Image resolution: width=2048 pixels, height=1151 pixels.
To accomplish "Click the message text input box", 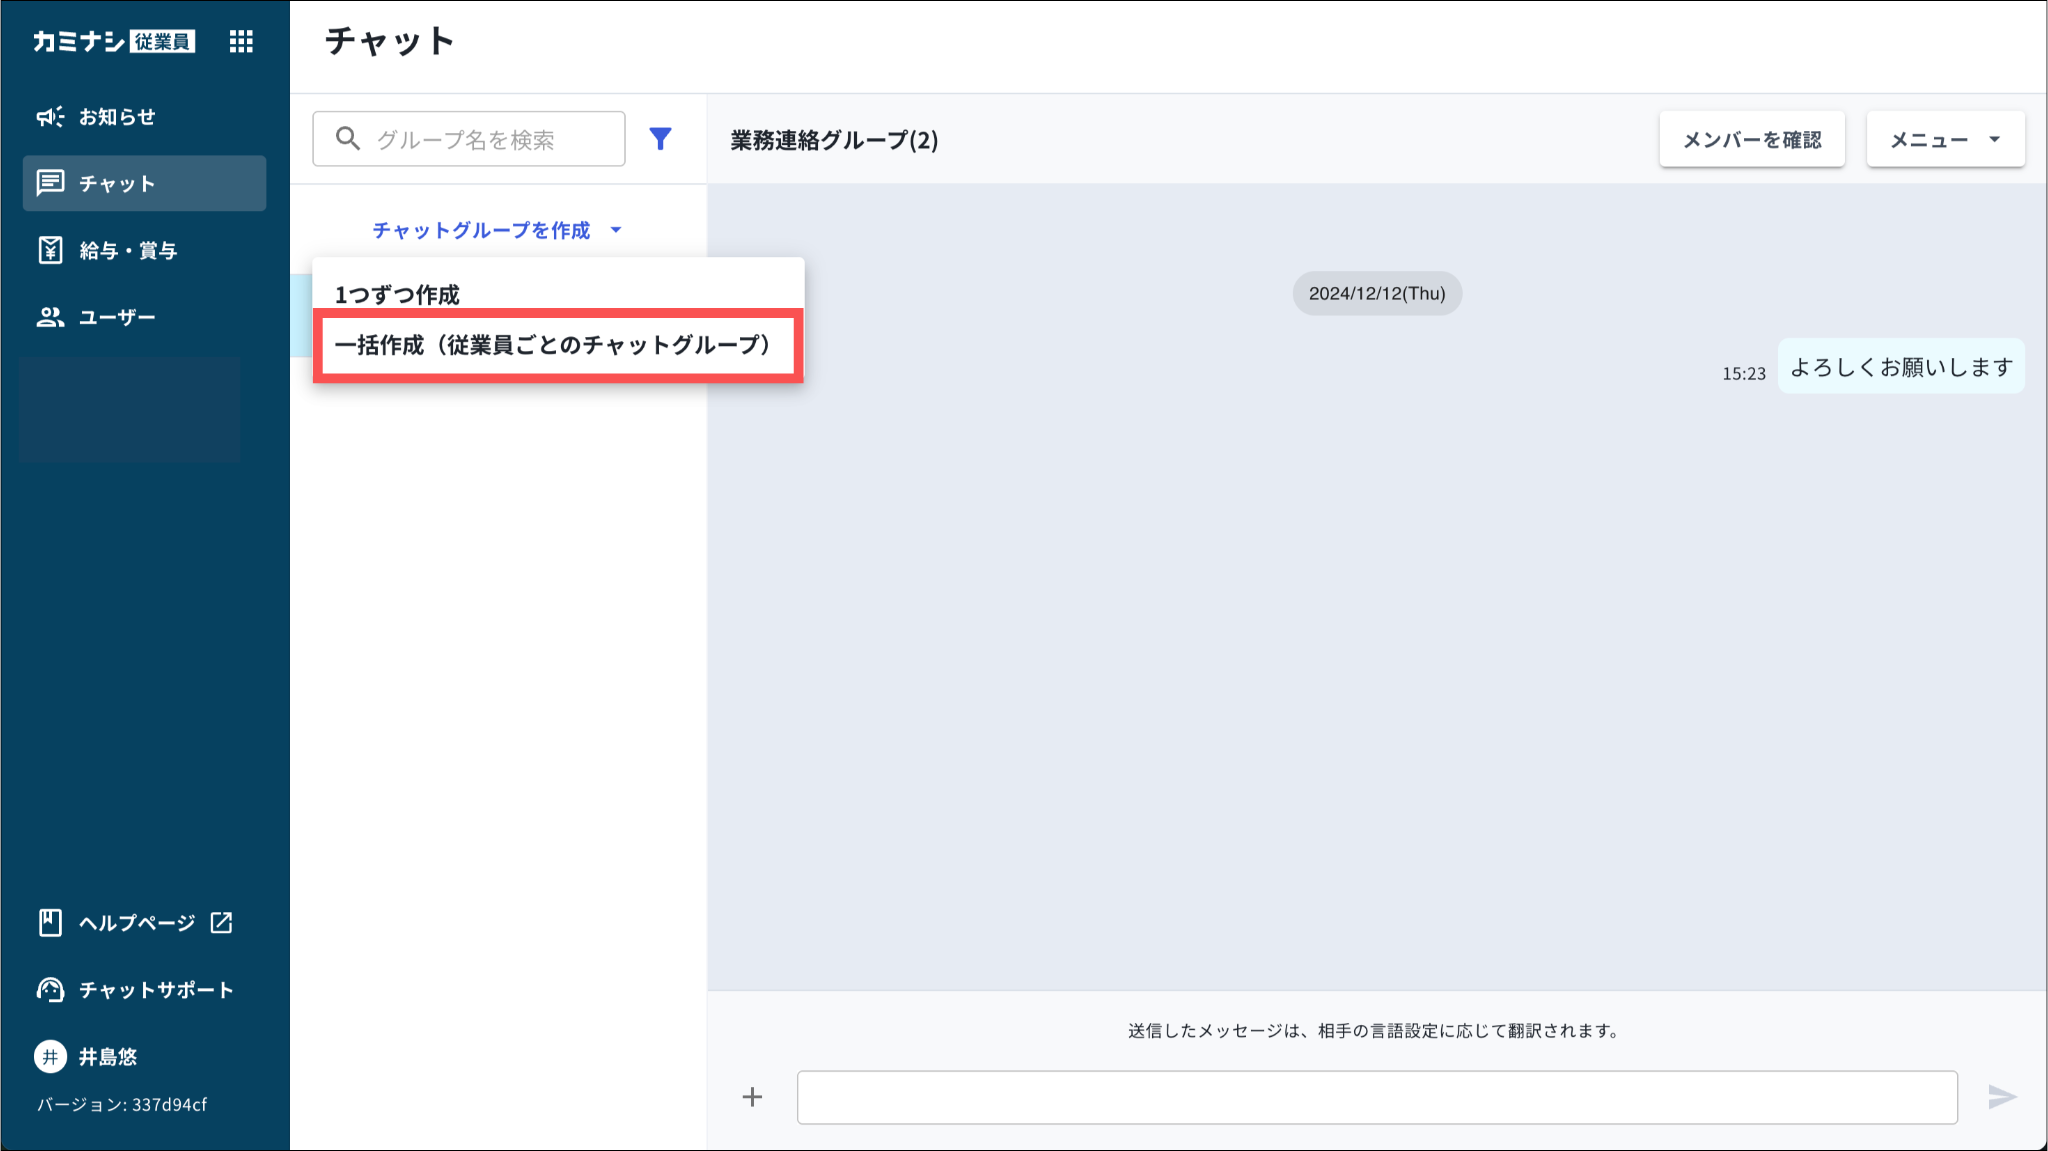I will pos(1376,1097).
